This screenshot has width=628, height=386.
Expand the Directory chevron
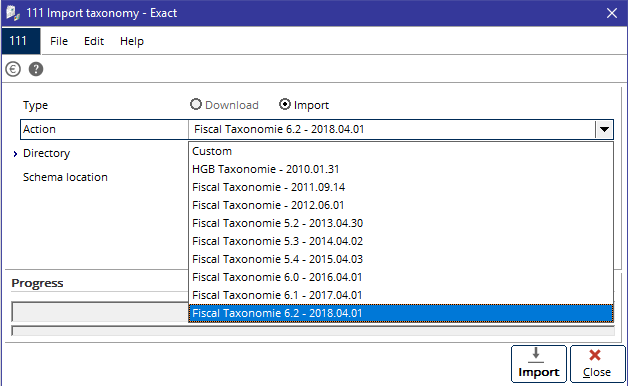click(15, 154)
